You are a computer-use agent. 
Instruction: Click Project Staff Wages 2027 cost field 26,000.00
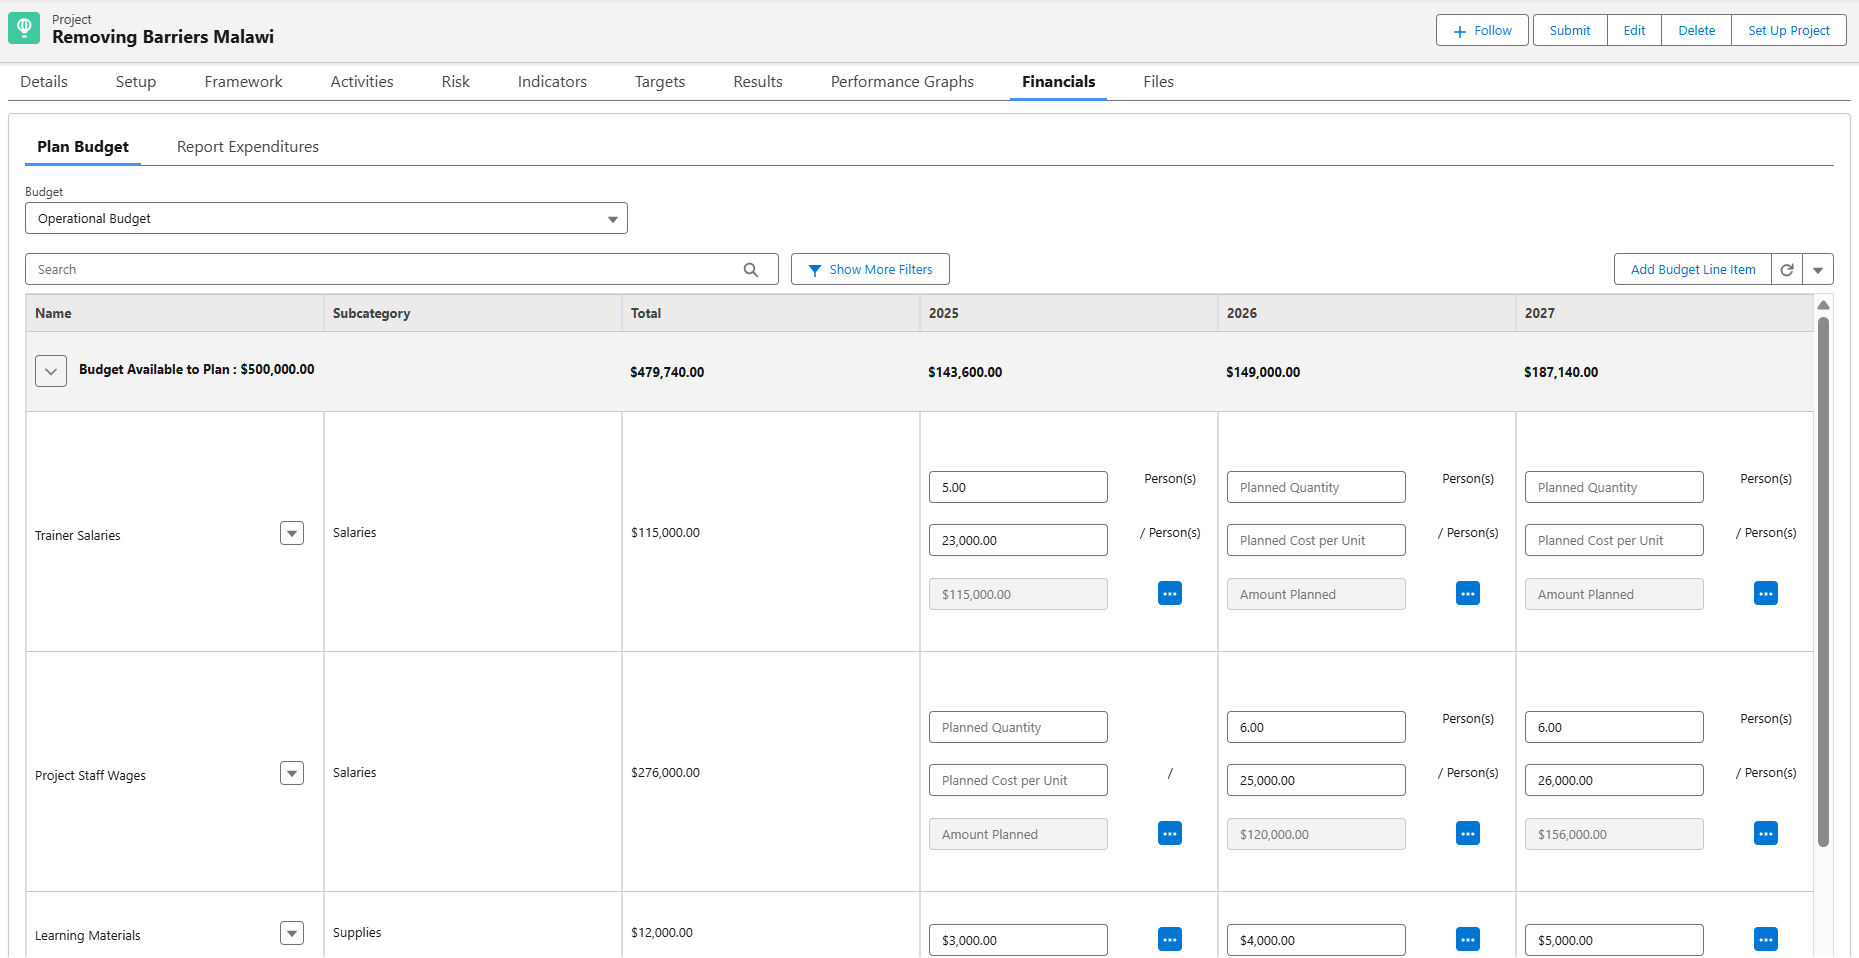[x=1614, y=781]
